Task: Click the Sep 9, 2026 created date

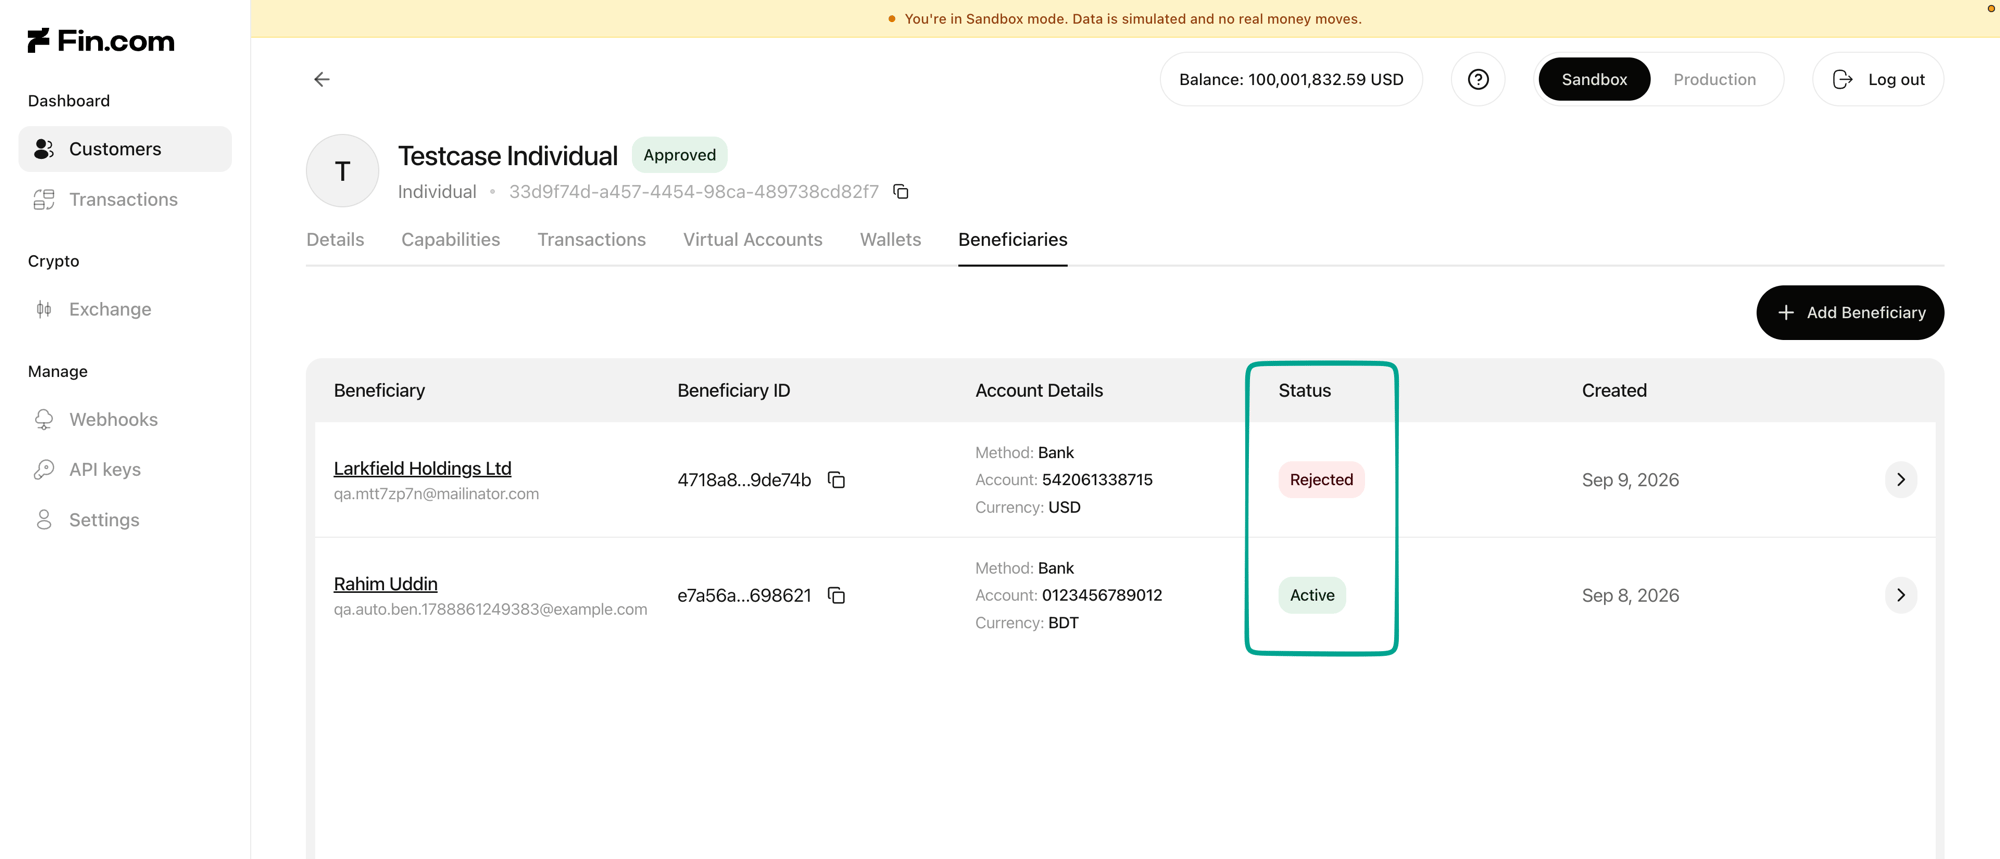Action: tap(1630, 480)
